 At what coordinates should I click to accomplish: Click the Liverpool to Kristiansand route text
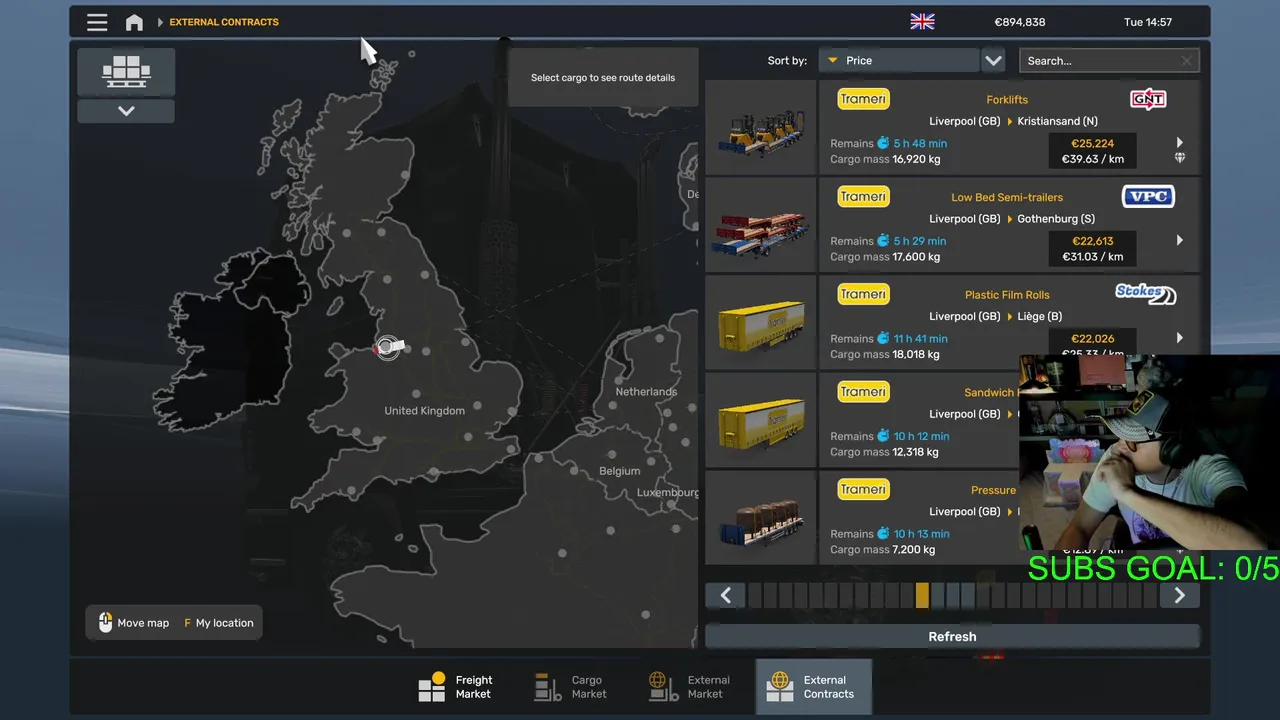1013,121
